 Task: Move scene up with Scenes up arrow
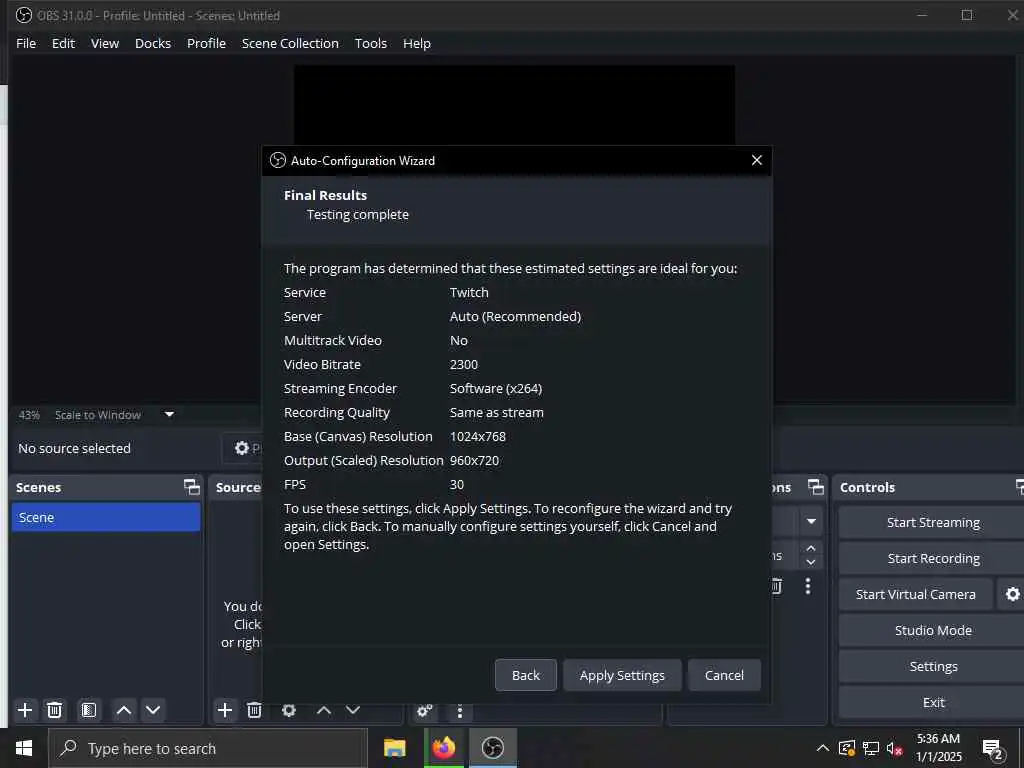tap(123, 710)
